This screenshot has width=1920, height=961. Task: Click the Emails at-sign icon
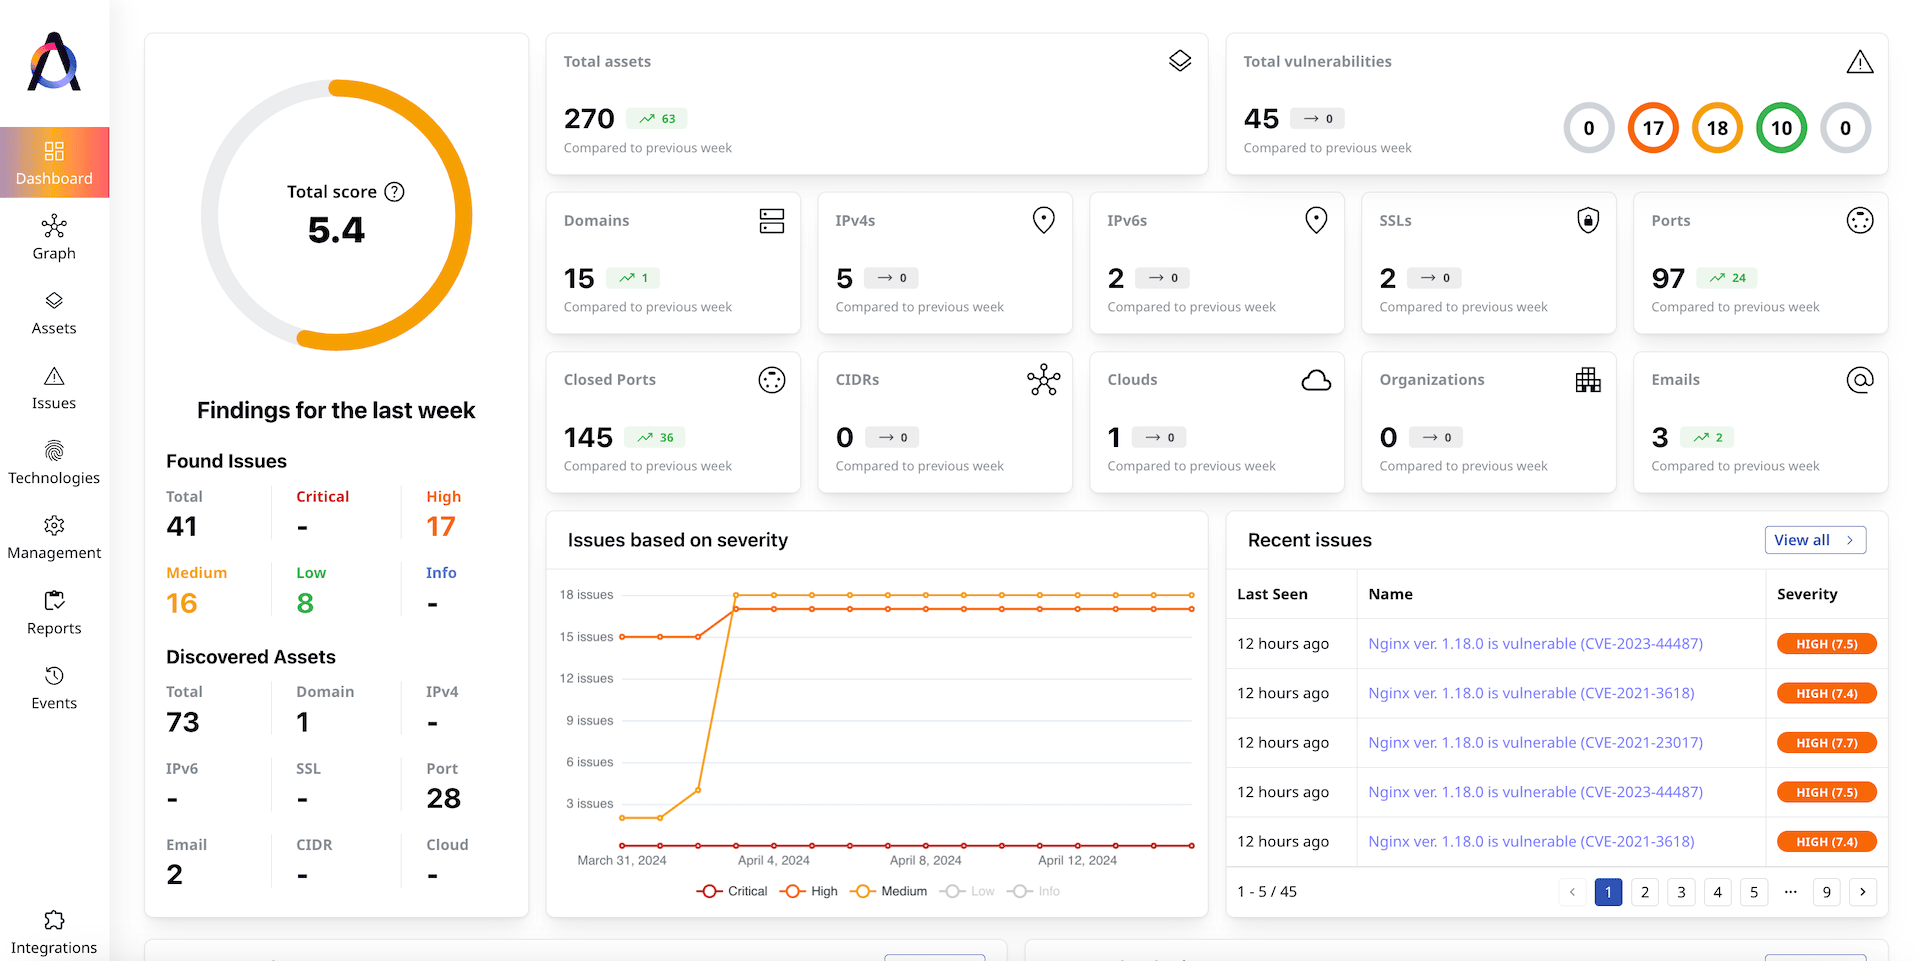[1860, 380]
